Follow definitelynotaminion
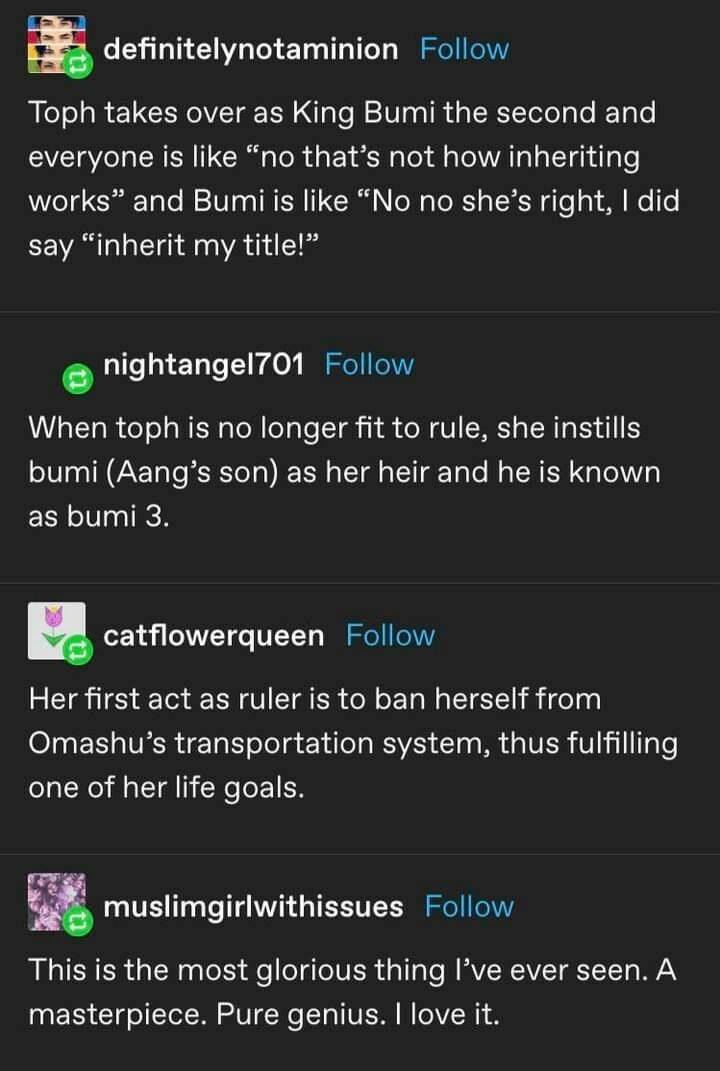Viewport: 720px width, 1071px height. pos(464,49)
